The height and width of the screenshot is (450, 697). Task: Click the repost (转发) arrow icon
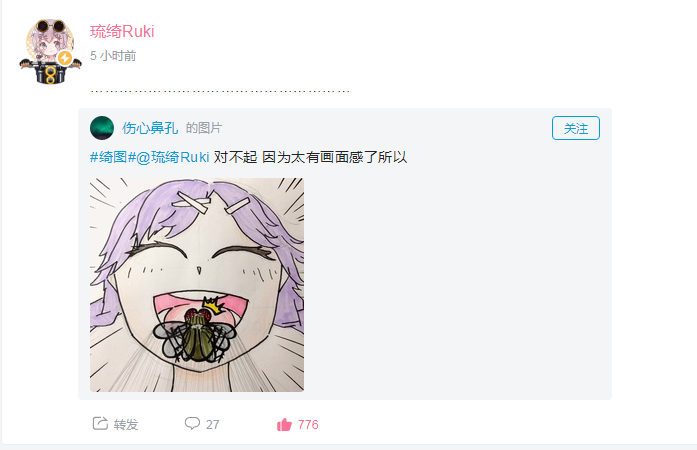pos(100,424)
